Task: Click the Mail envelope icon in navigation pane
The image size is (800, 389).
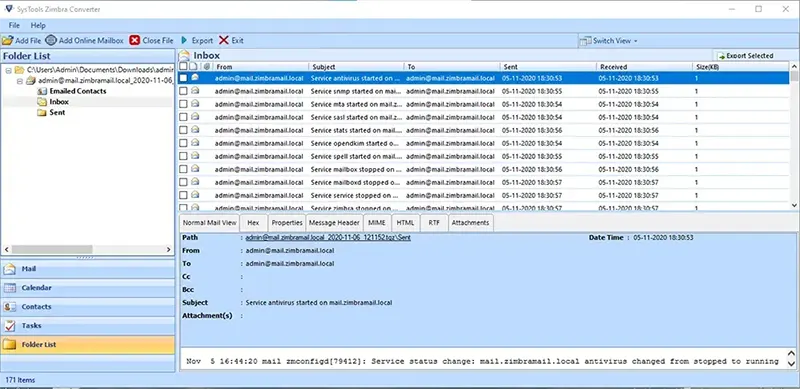Action: tap(10, 269)
